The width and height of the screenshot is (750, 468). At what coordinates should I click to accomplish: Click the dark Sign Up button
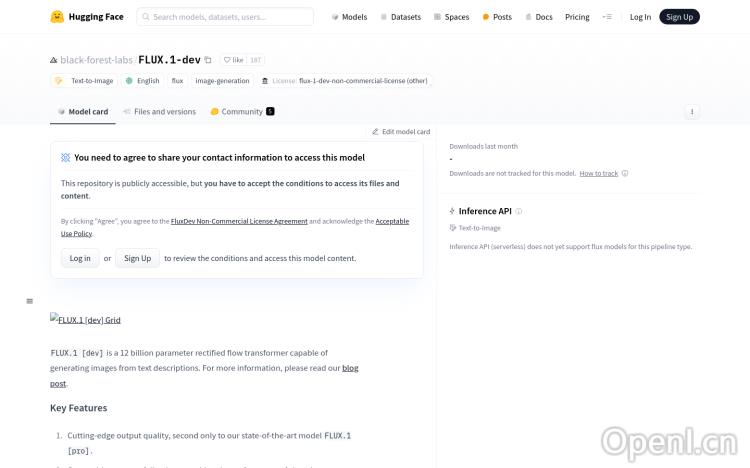pyautogui.click(x=679, y=17)
